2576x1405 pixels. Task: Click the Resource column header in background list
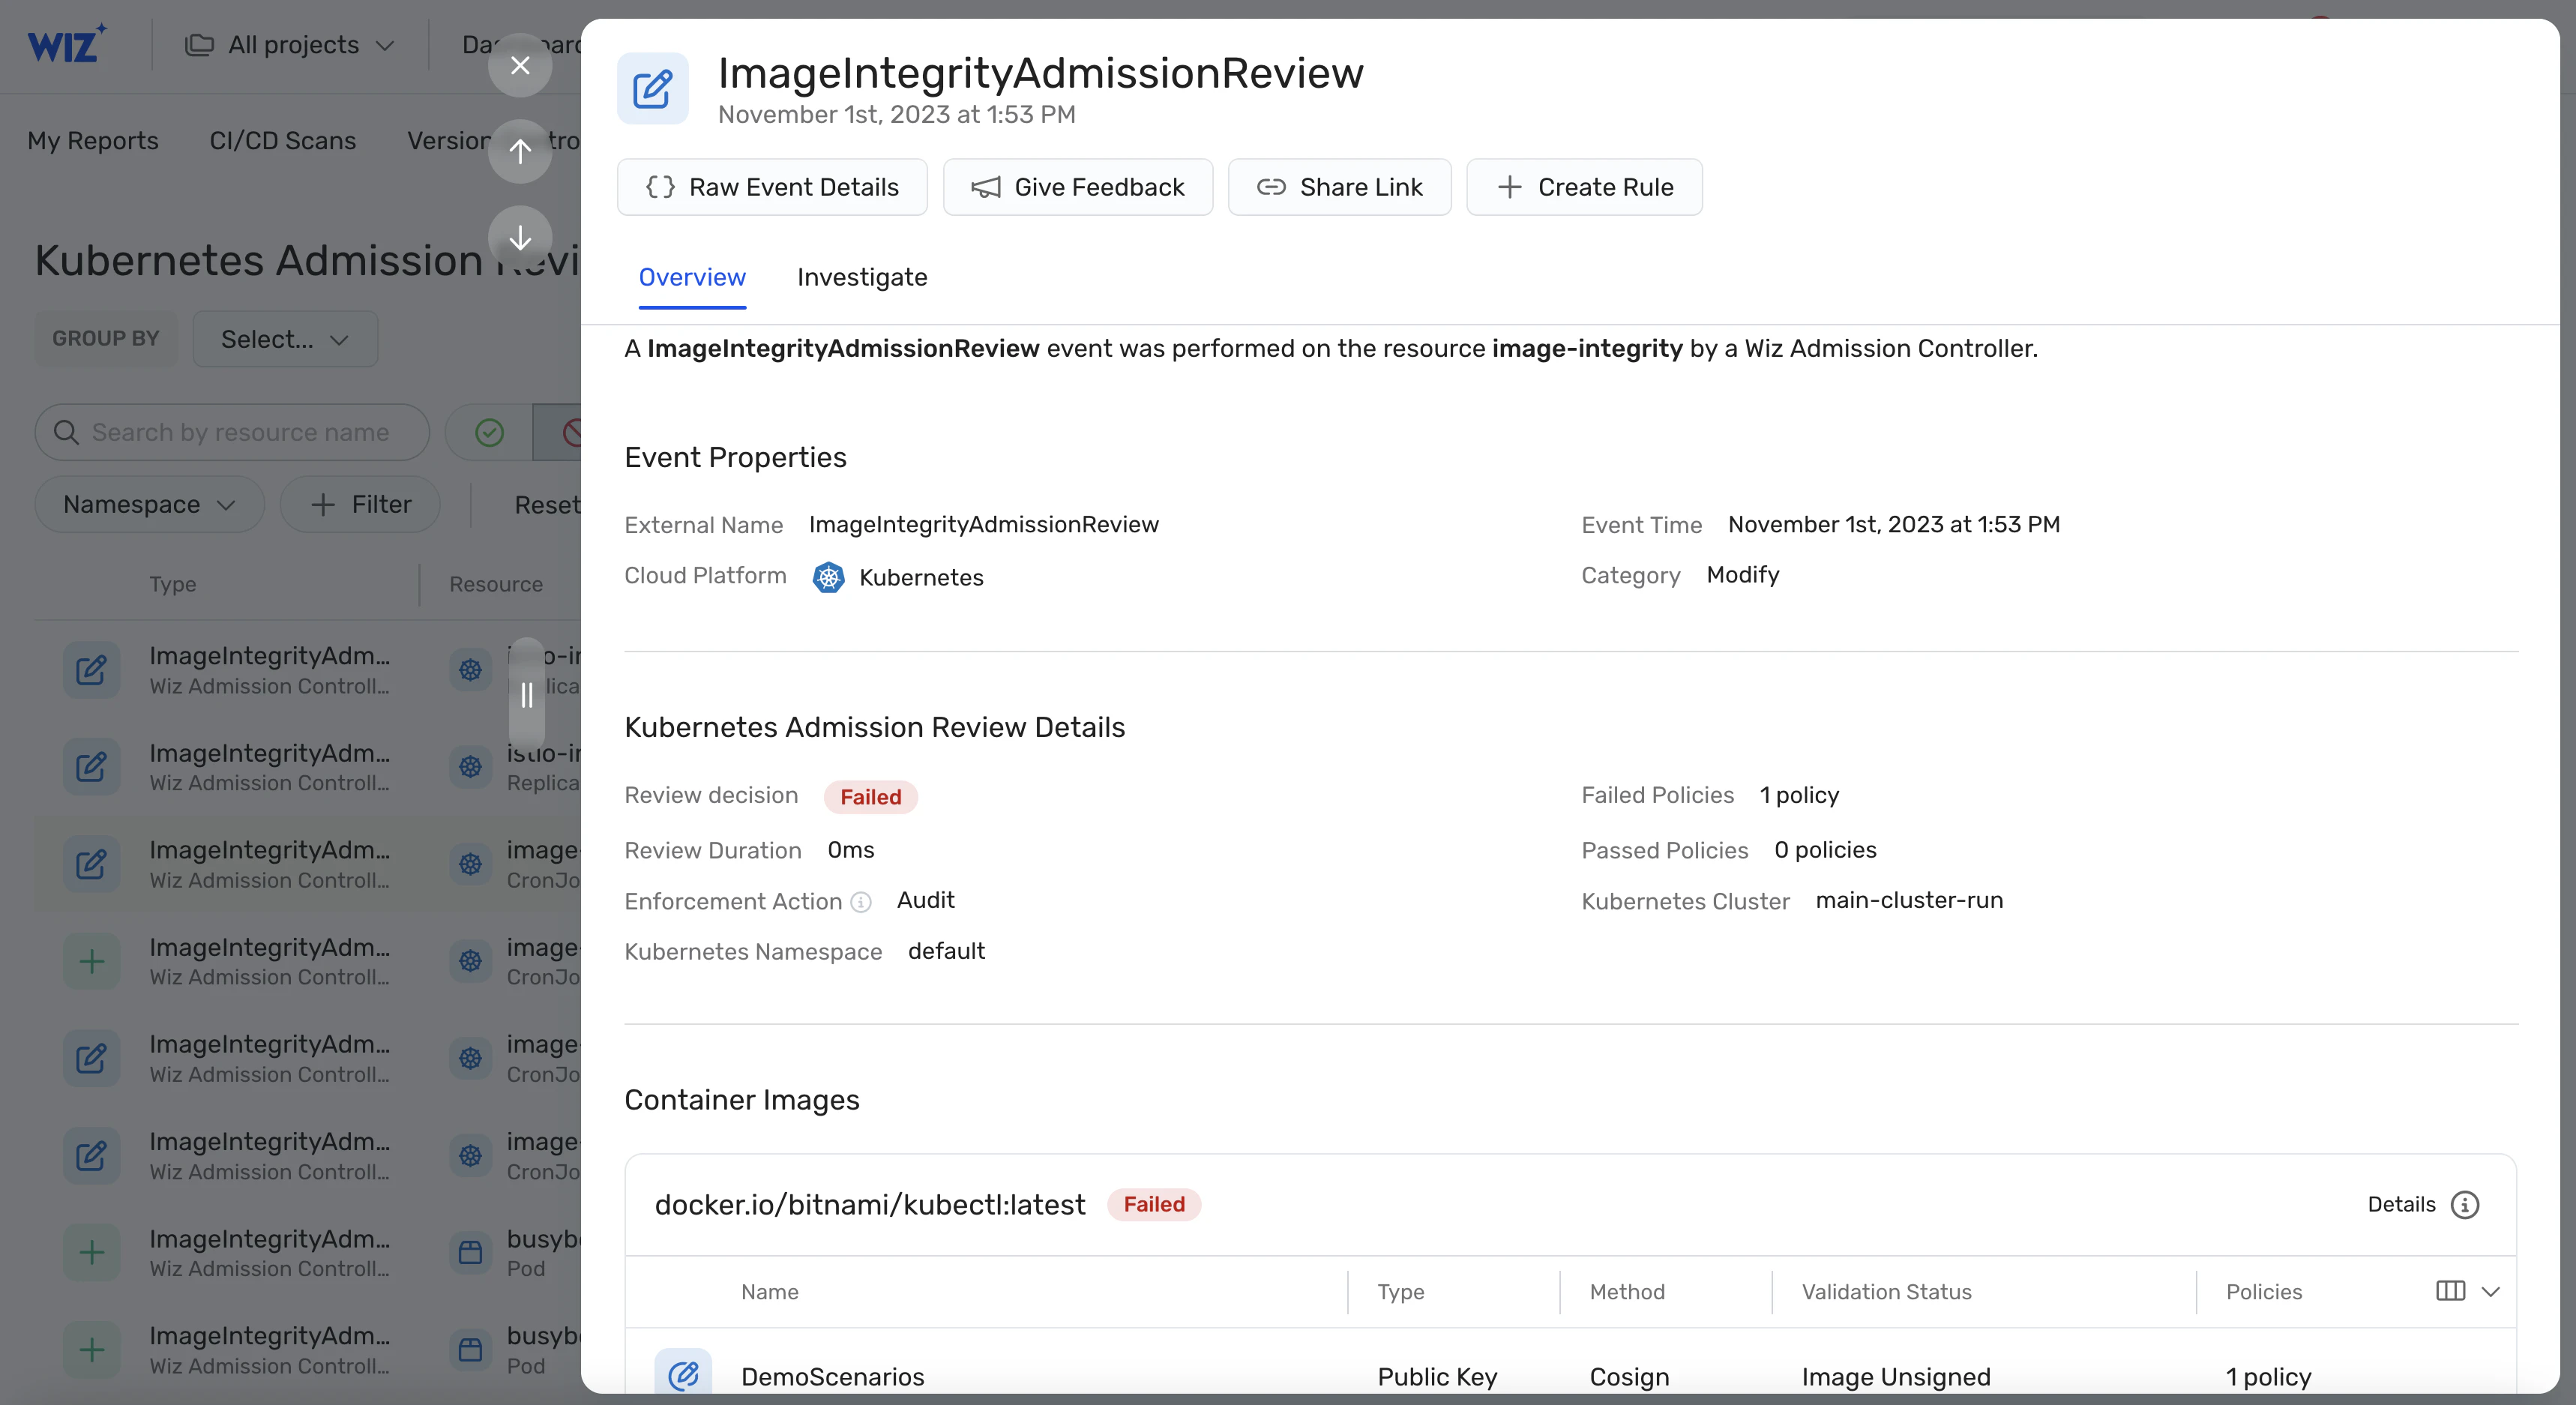coord(496,584)
